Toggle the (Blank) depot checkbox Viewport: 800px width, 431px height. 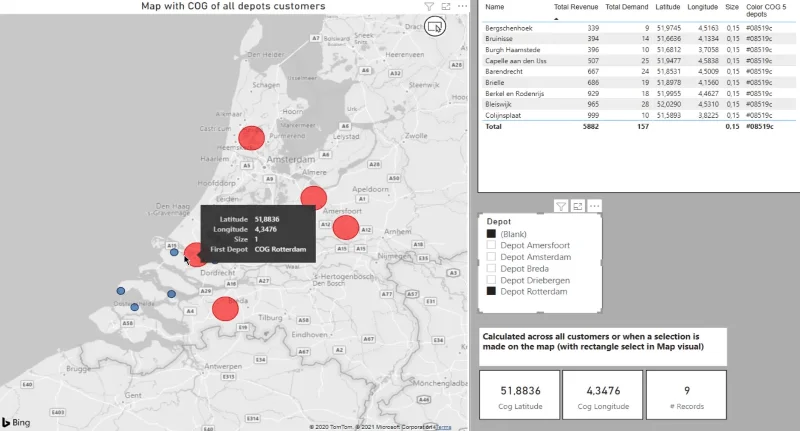pos(491,234)
